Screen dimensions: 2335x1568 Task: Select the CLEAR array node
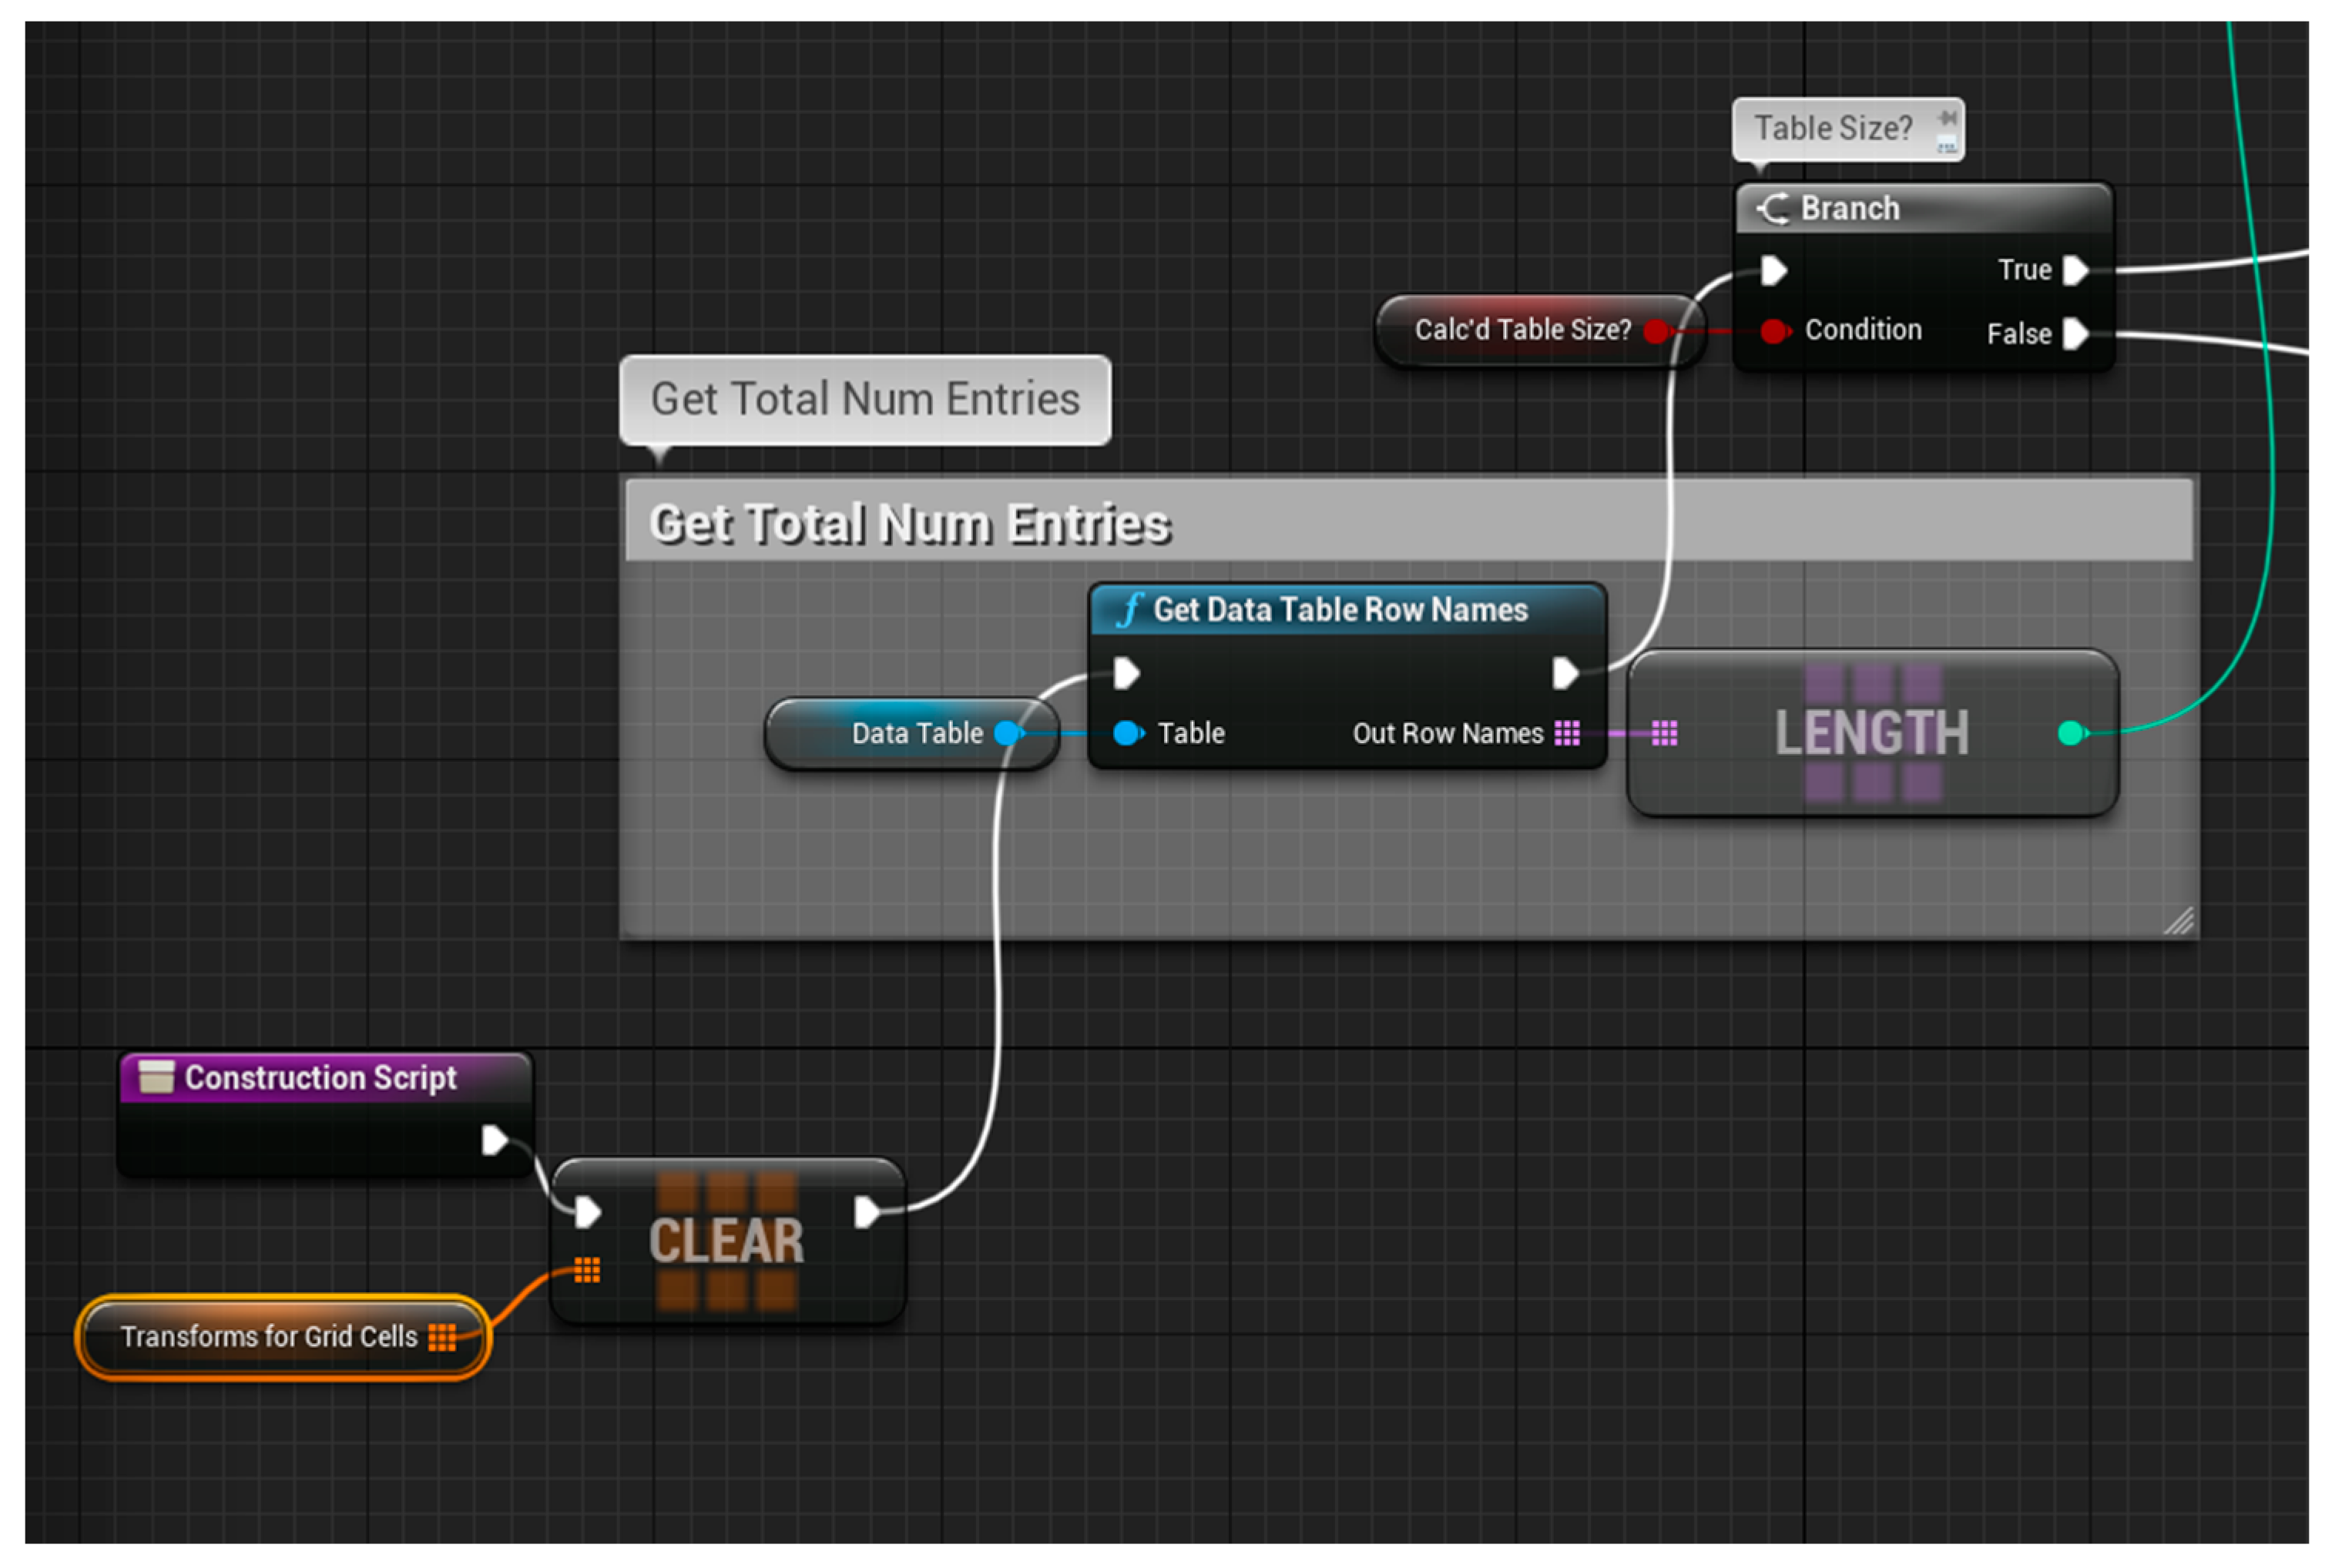point(727,1241)
